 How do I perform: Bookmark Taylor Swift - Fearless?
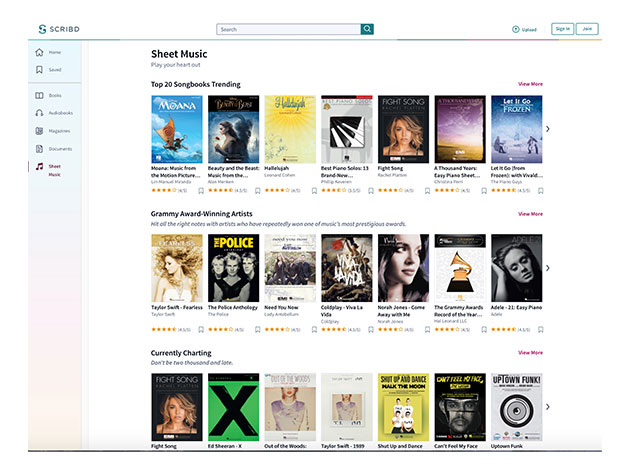[201, 330]
